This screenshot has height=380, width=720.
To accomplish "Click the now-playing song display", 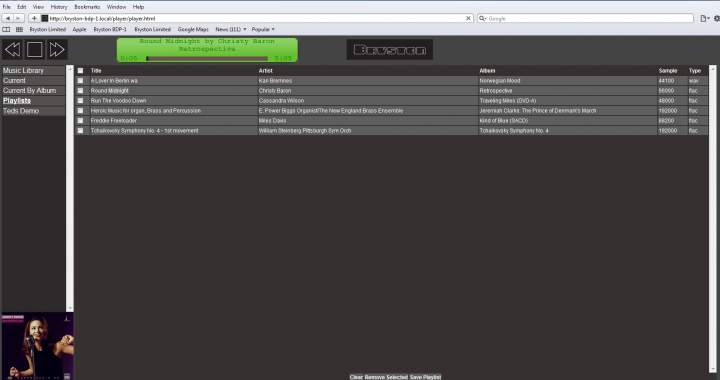I will click(207, 50).
